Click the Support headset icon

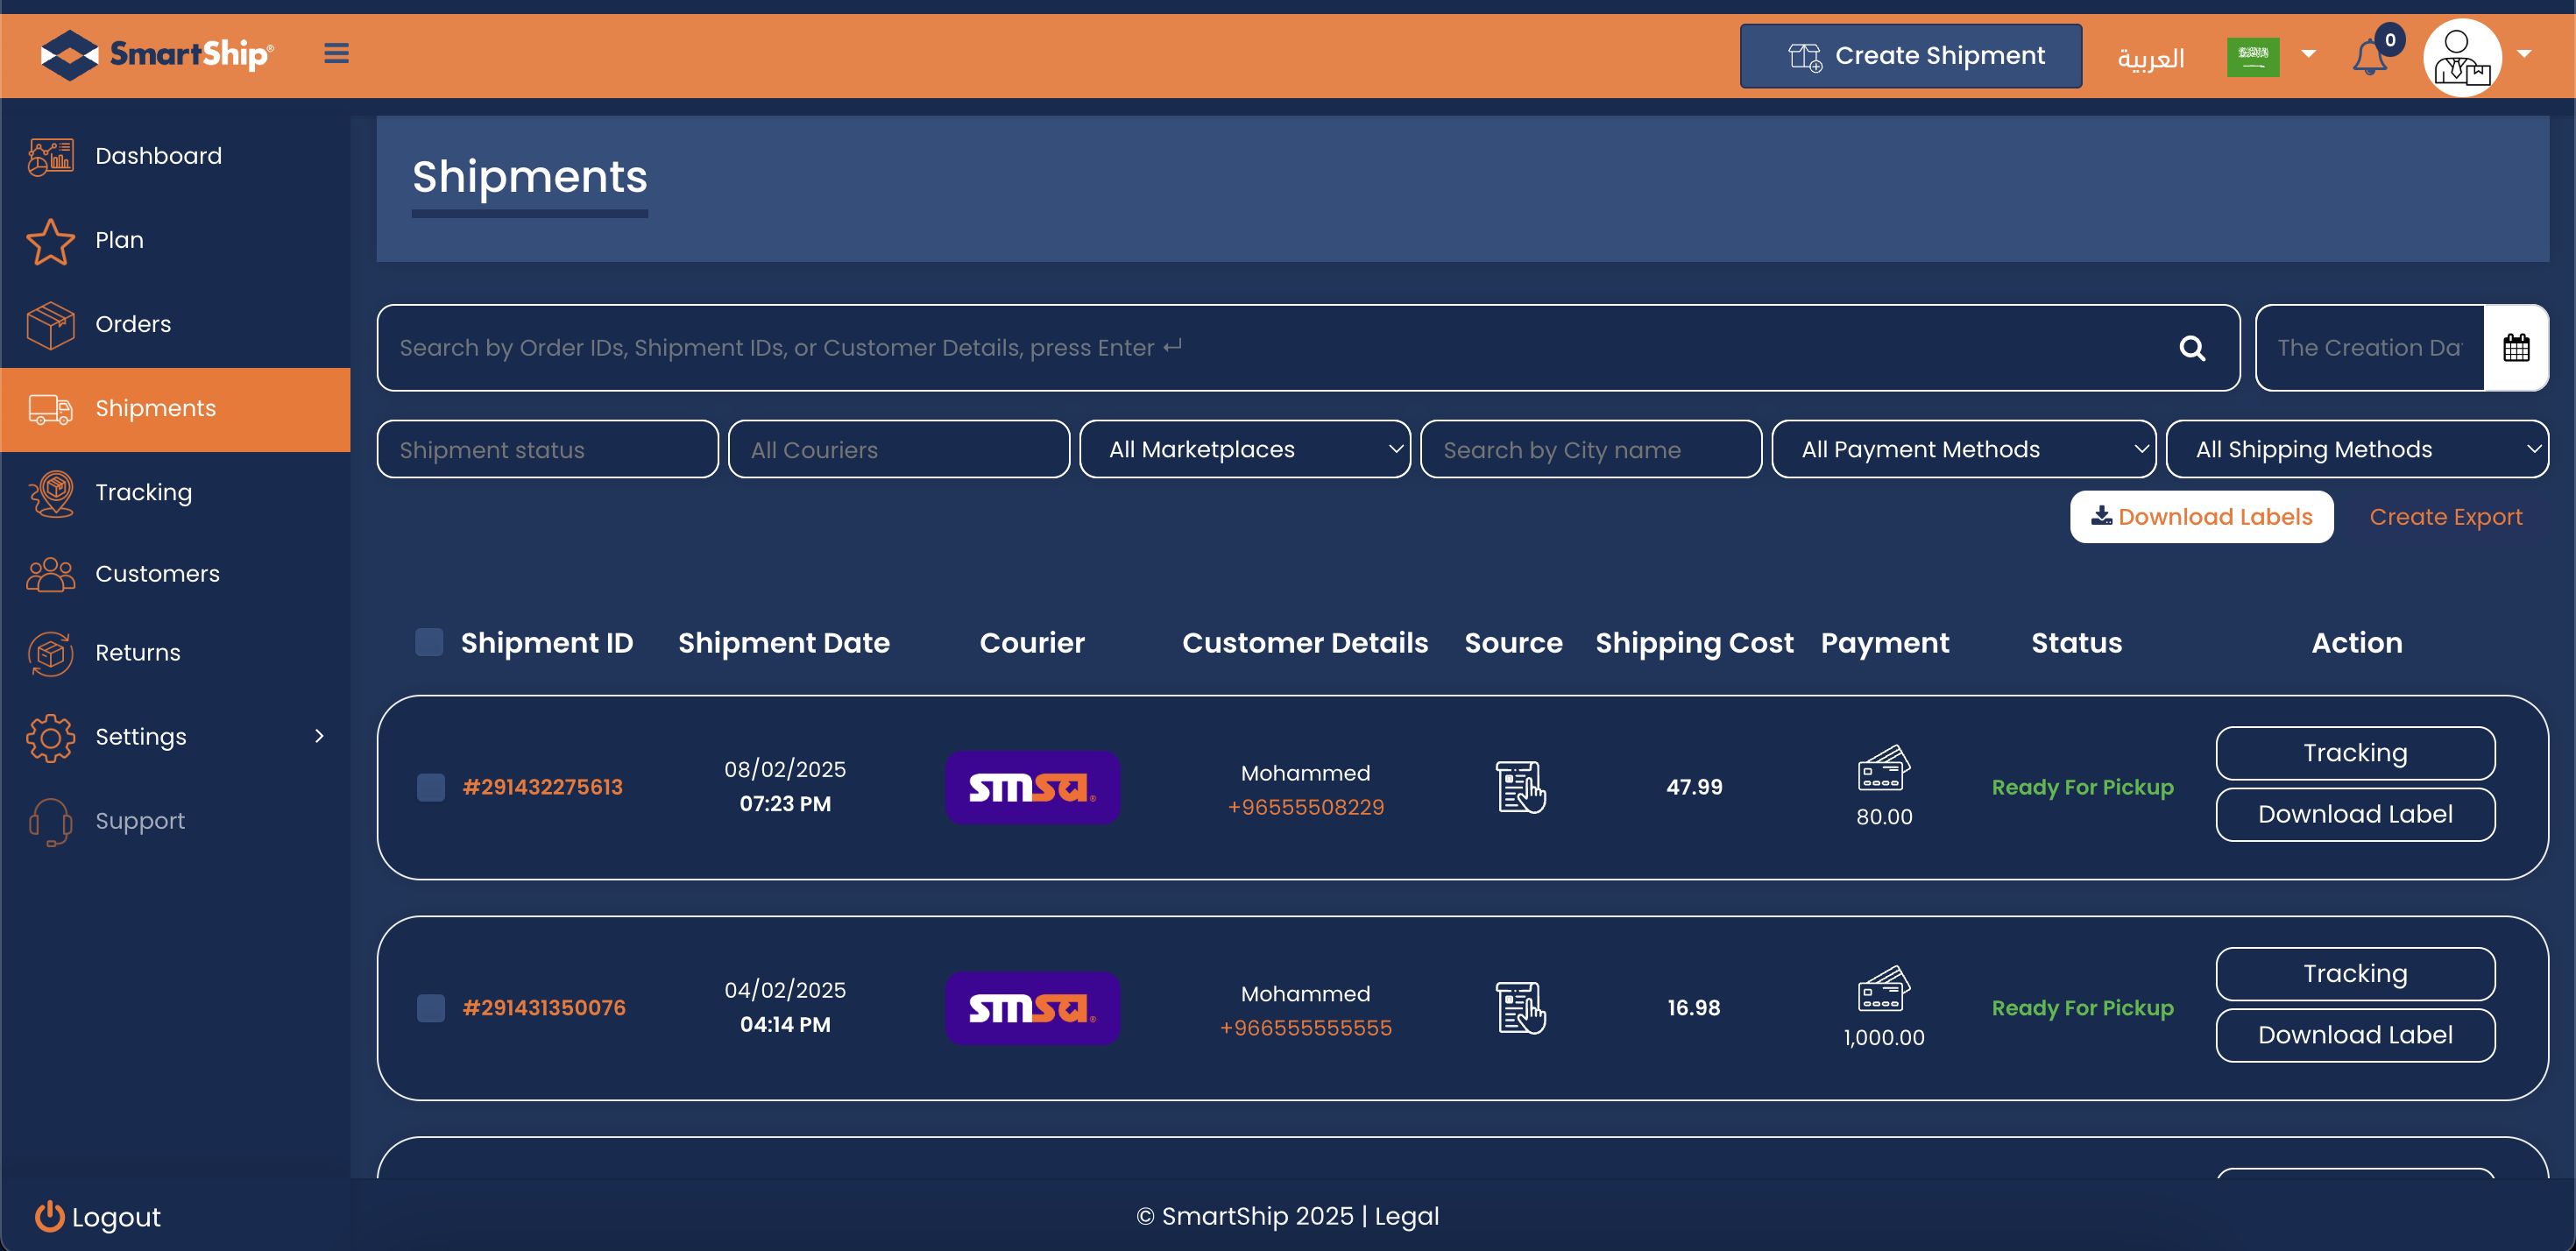coord(50,821)
